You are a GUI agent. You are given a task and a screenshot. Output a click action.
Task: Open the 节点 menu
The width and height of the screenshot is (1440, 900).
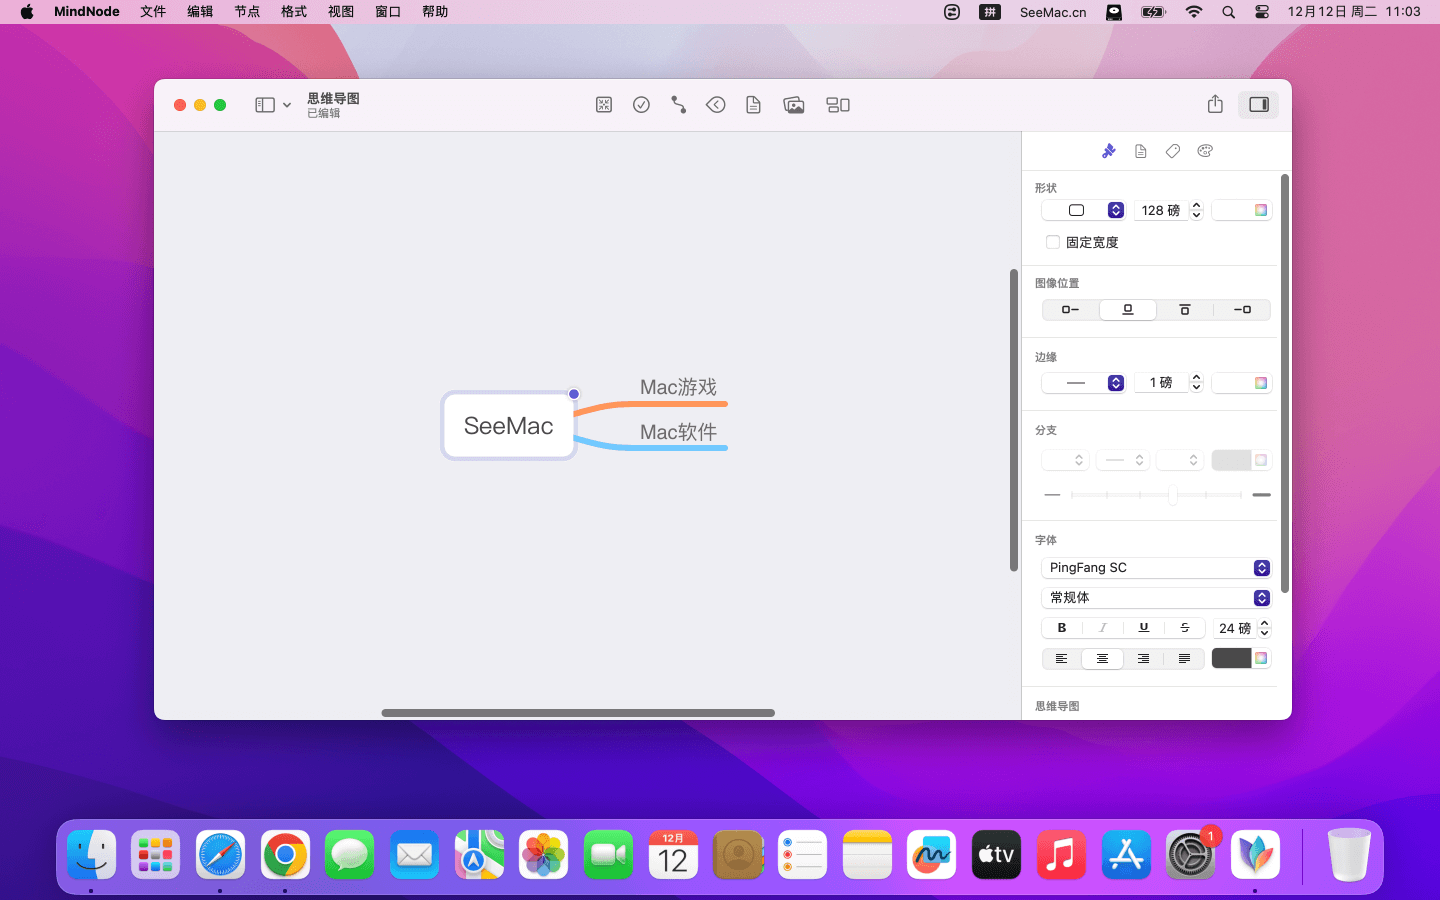tap(247, 12)
